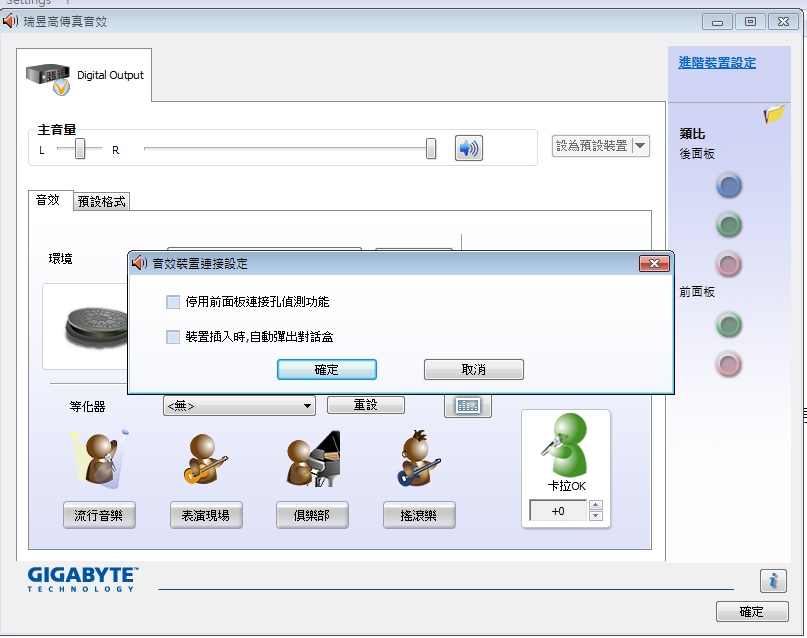Screen dimensions: 807x638
Task: Click the GIGABYTE Technology logo
Action: 83,579
